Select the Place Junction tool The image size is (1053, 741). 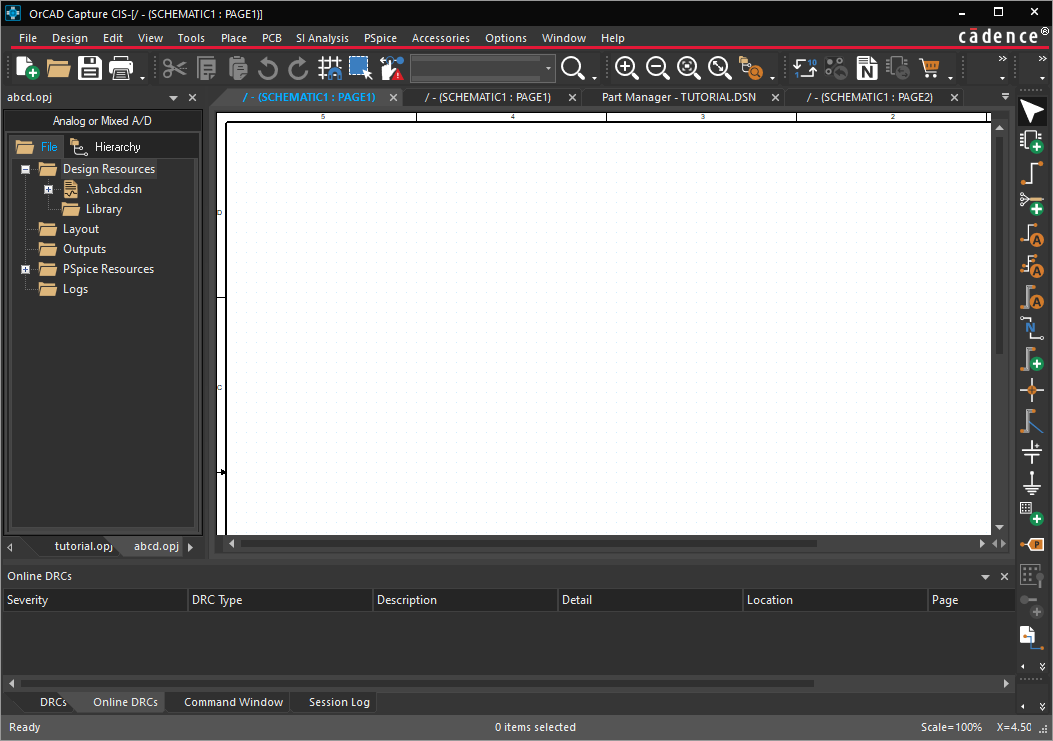tap(1031, 390)
